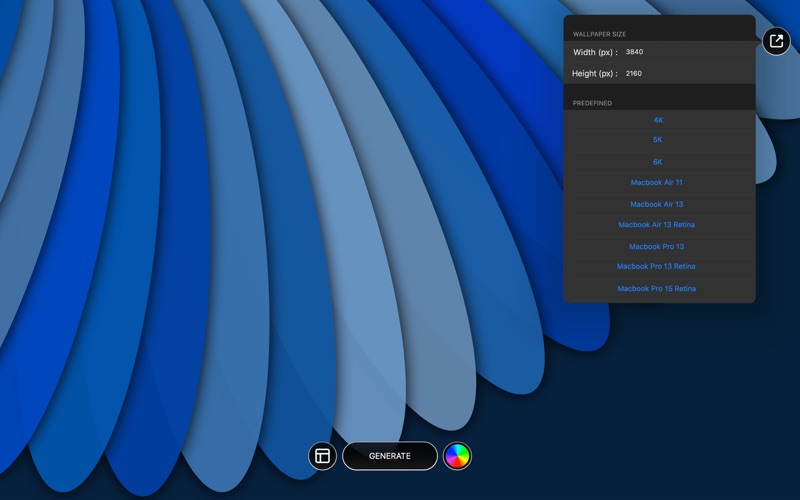The height and width of the screenshot is (500, 800).
Task: Open the rainbow color wheel picker
Action: 457,456
